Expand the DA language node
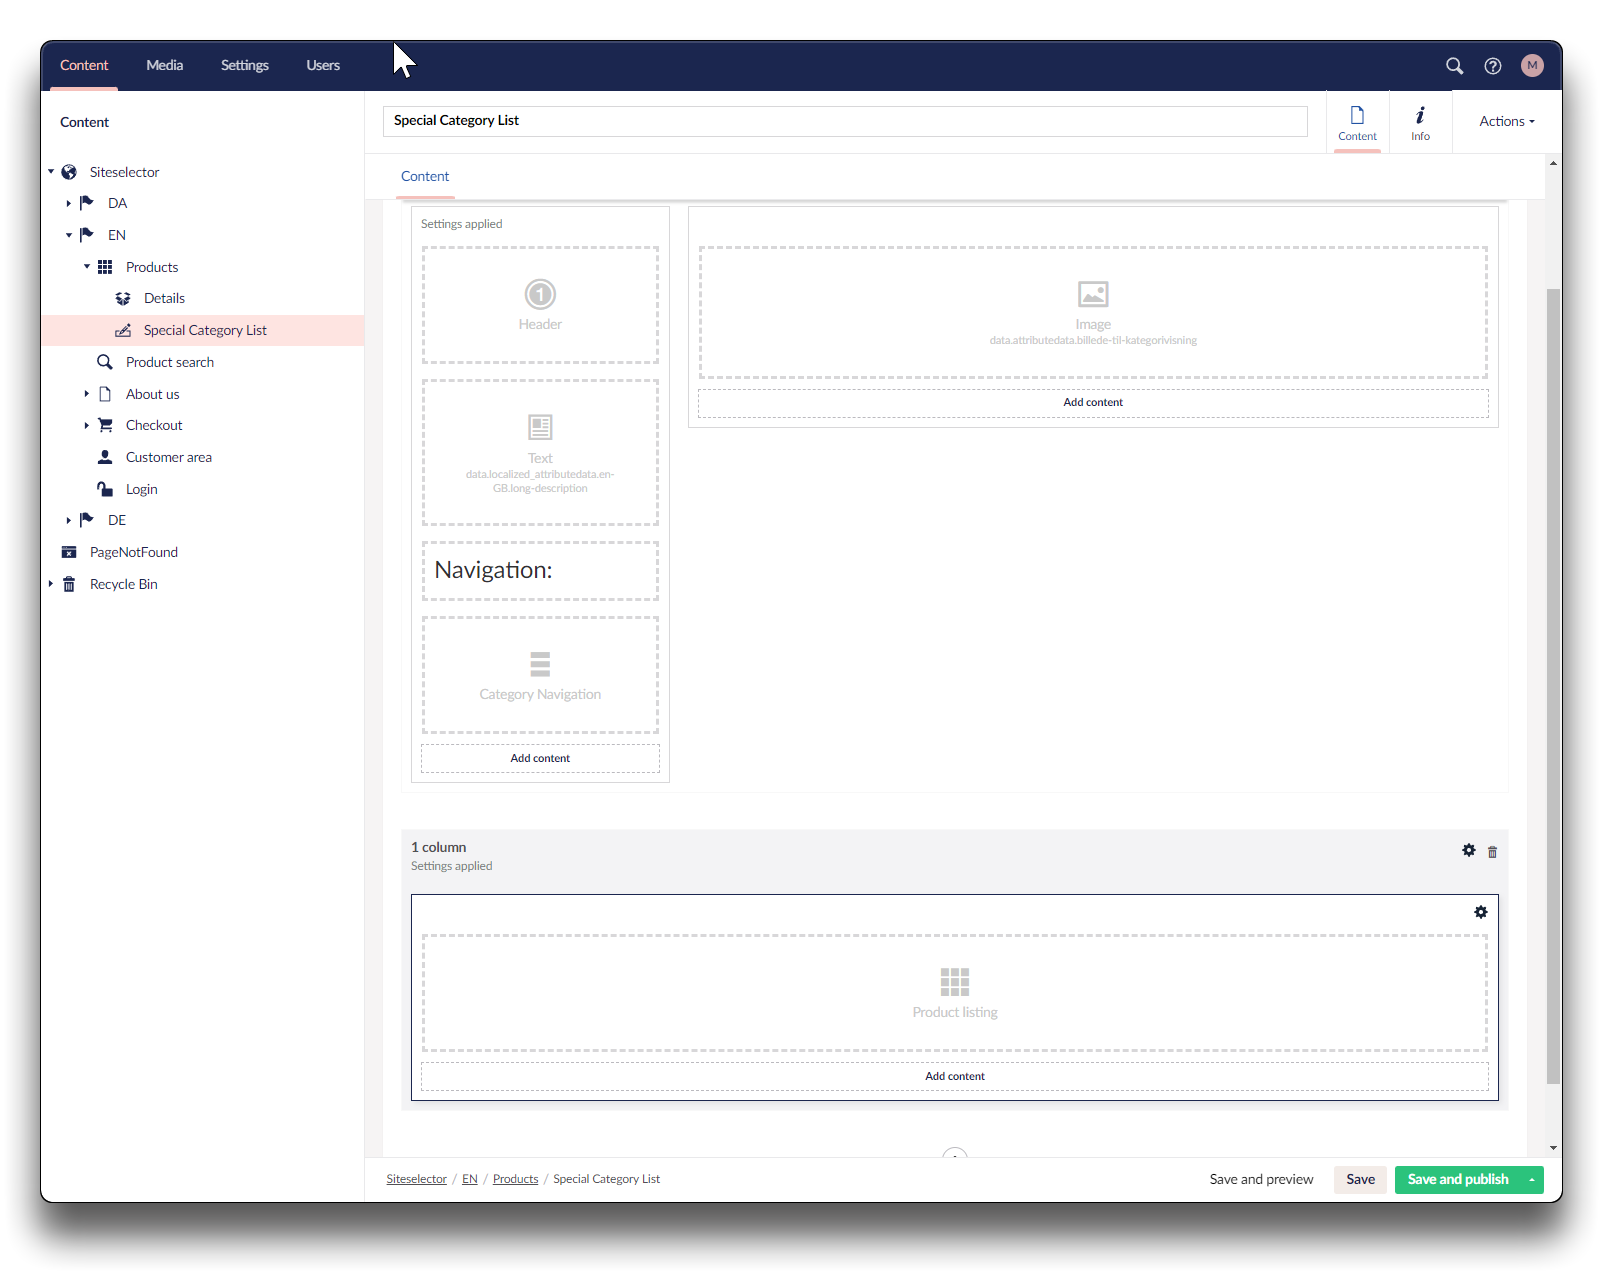 click(69, 203)
